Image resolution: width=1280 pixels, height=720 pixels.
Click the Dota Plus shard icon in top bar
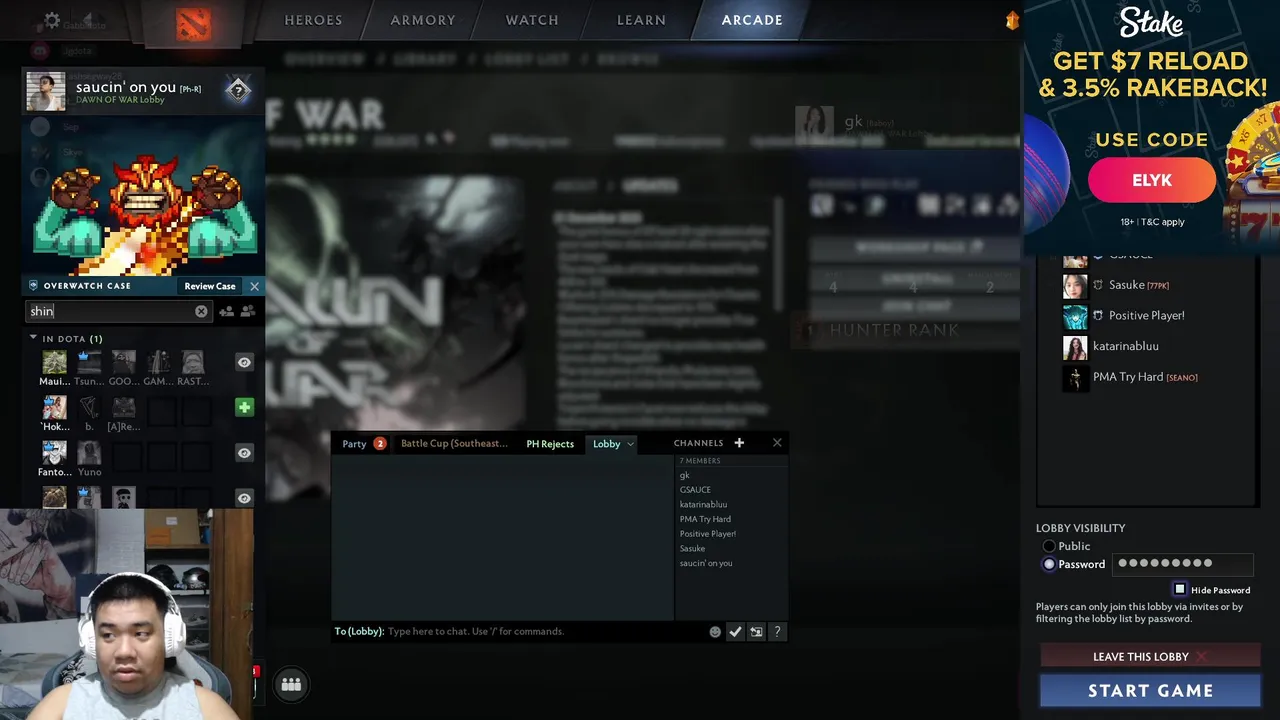1012,20
